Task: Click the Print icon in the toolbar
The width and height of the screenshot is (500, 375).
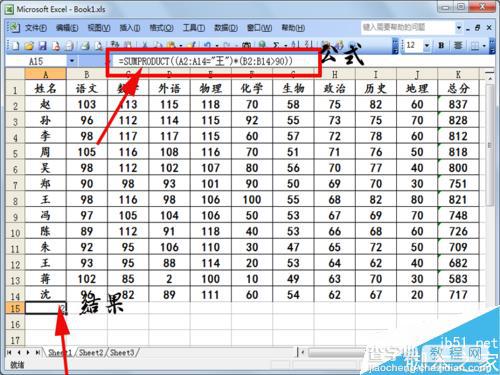Action: coord(85,46)
